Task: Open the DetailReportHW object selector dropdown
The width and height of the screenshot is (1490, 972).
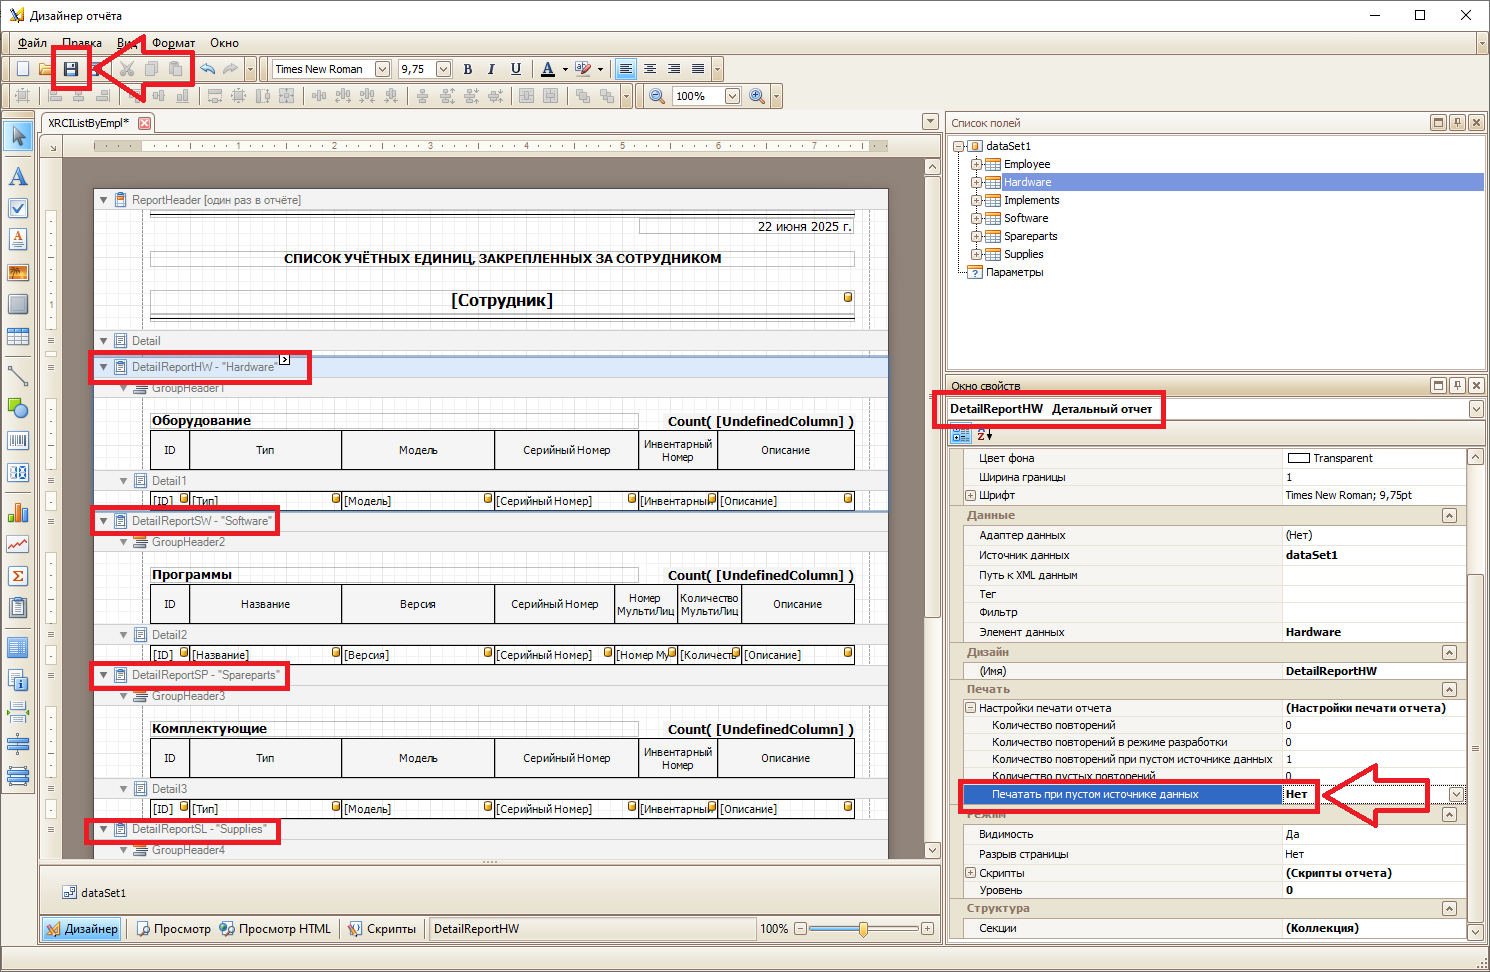Action: 1476,409
